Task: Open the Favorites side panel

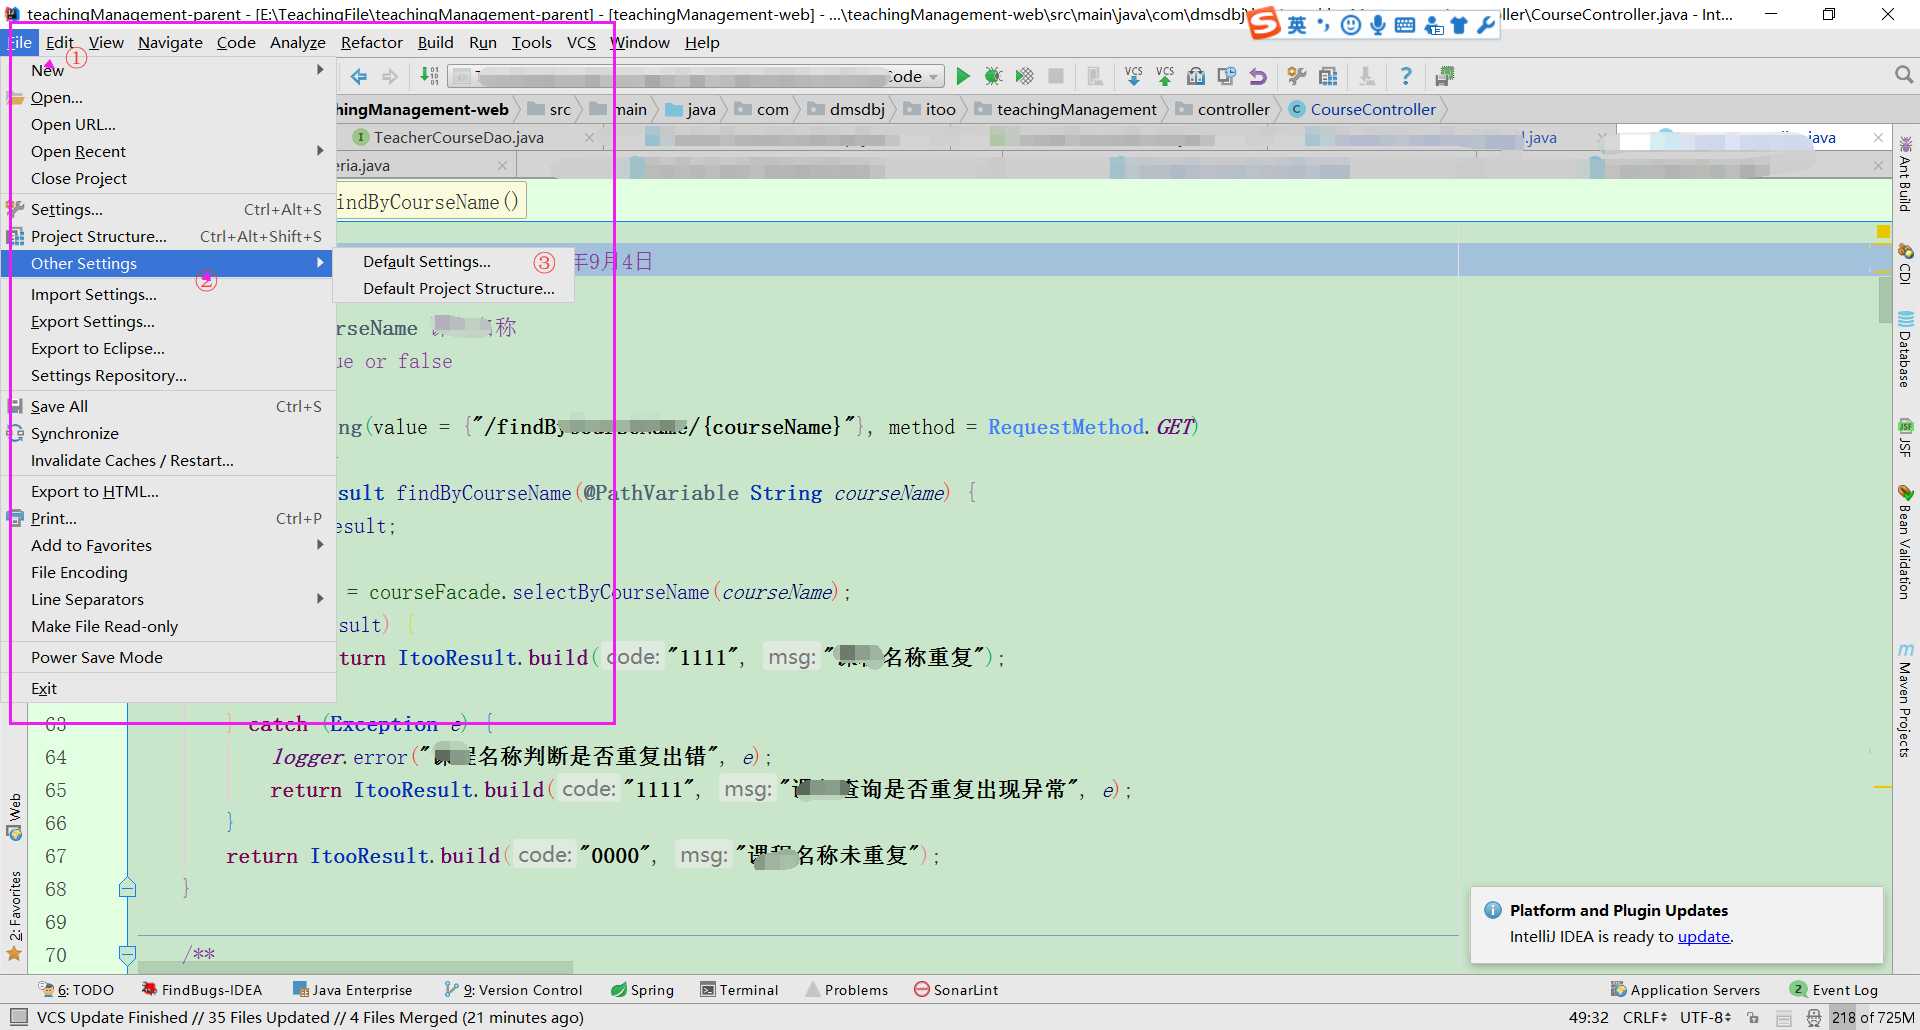Action: point(14,915)
